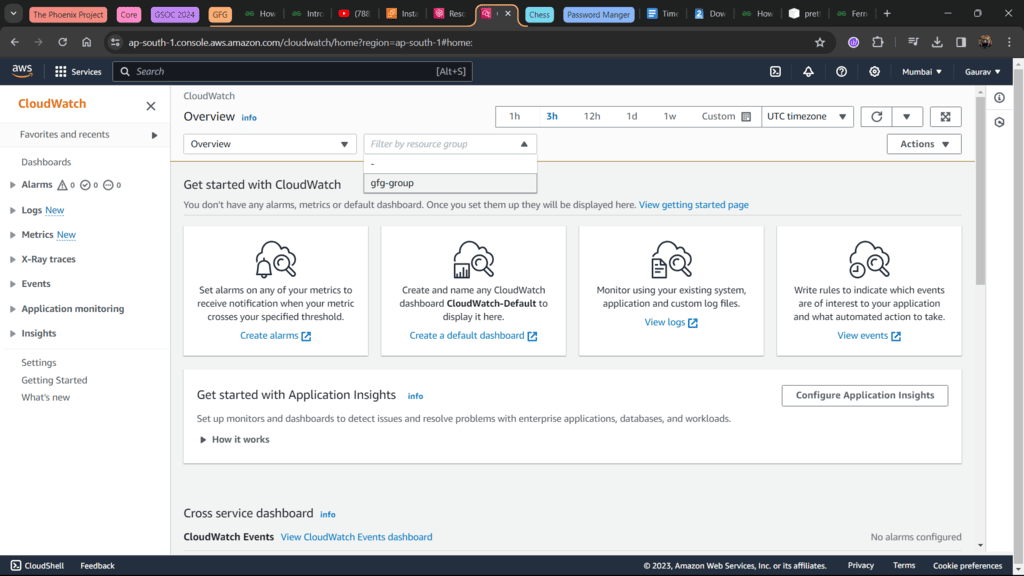Switch to the Chess tab group
The height and width of the screenshot is (576, 1024).
pos(539,14)
